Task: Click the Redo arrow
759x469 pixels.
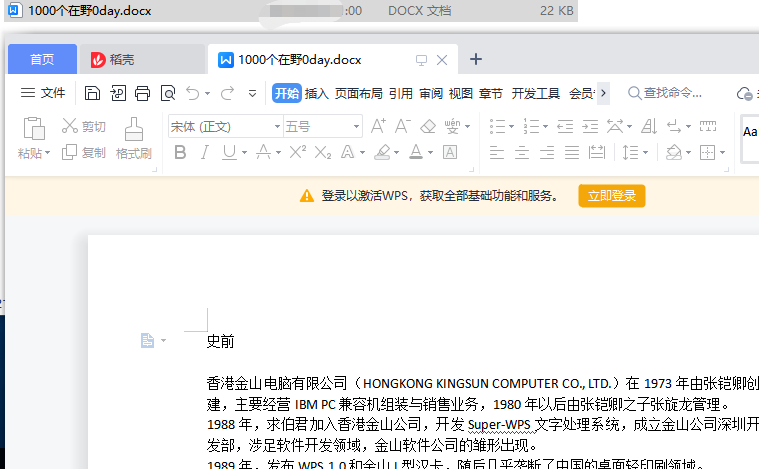Action: coord(228,93)
